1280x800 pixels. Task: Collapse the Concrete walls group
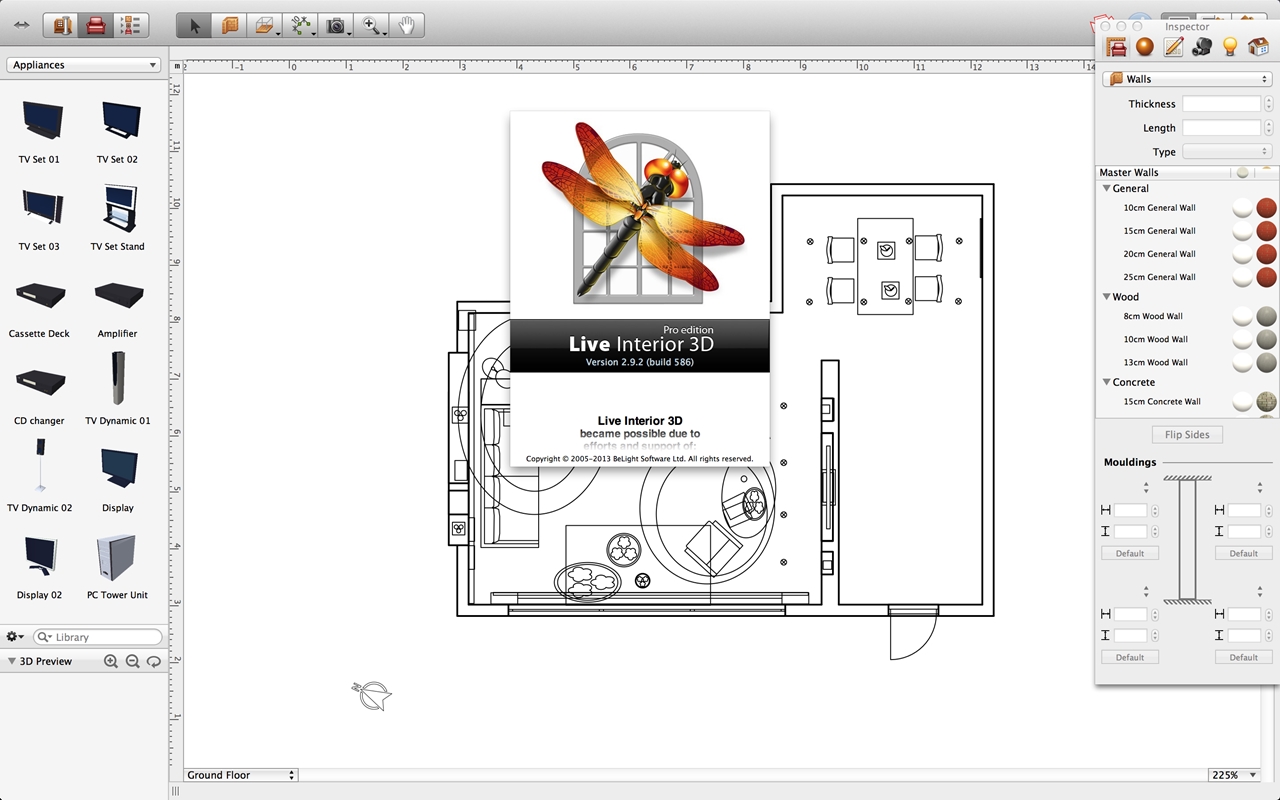pos(1107,382)
